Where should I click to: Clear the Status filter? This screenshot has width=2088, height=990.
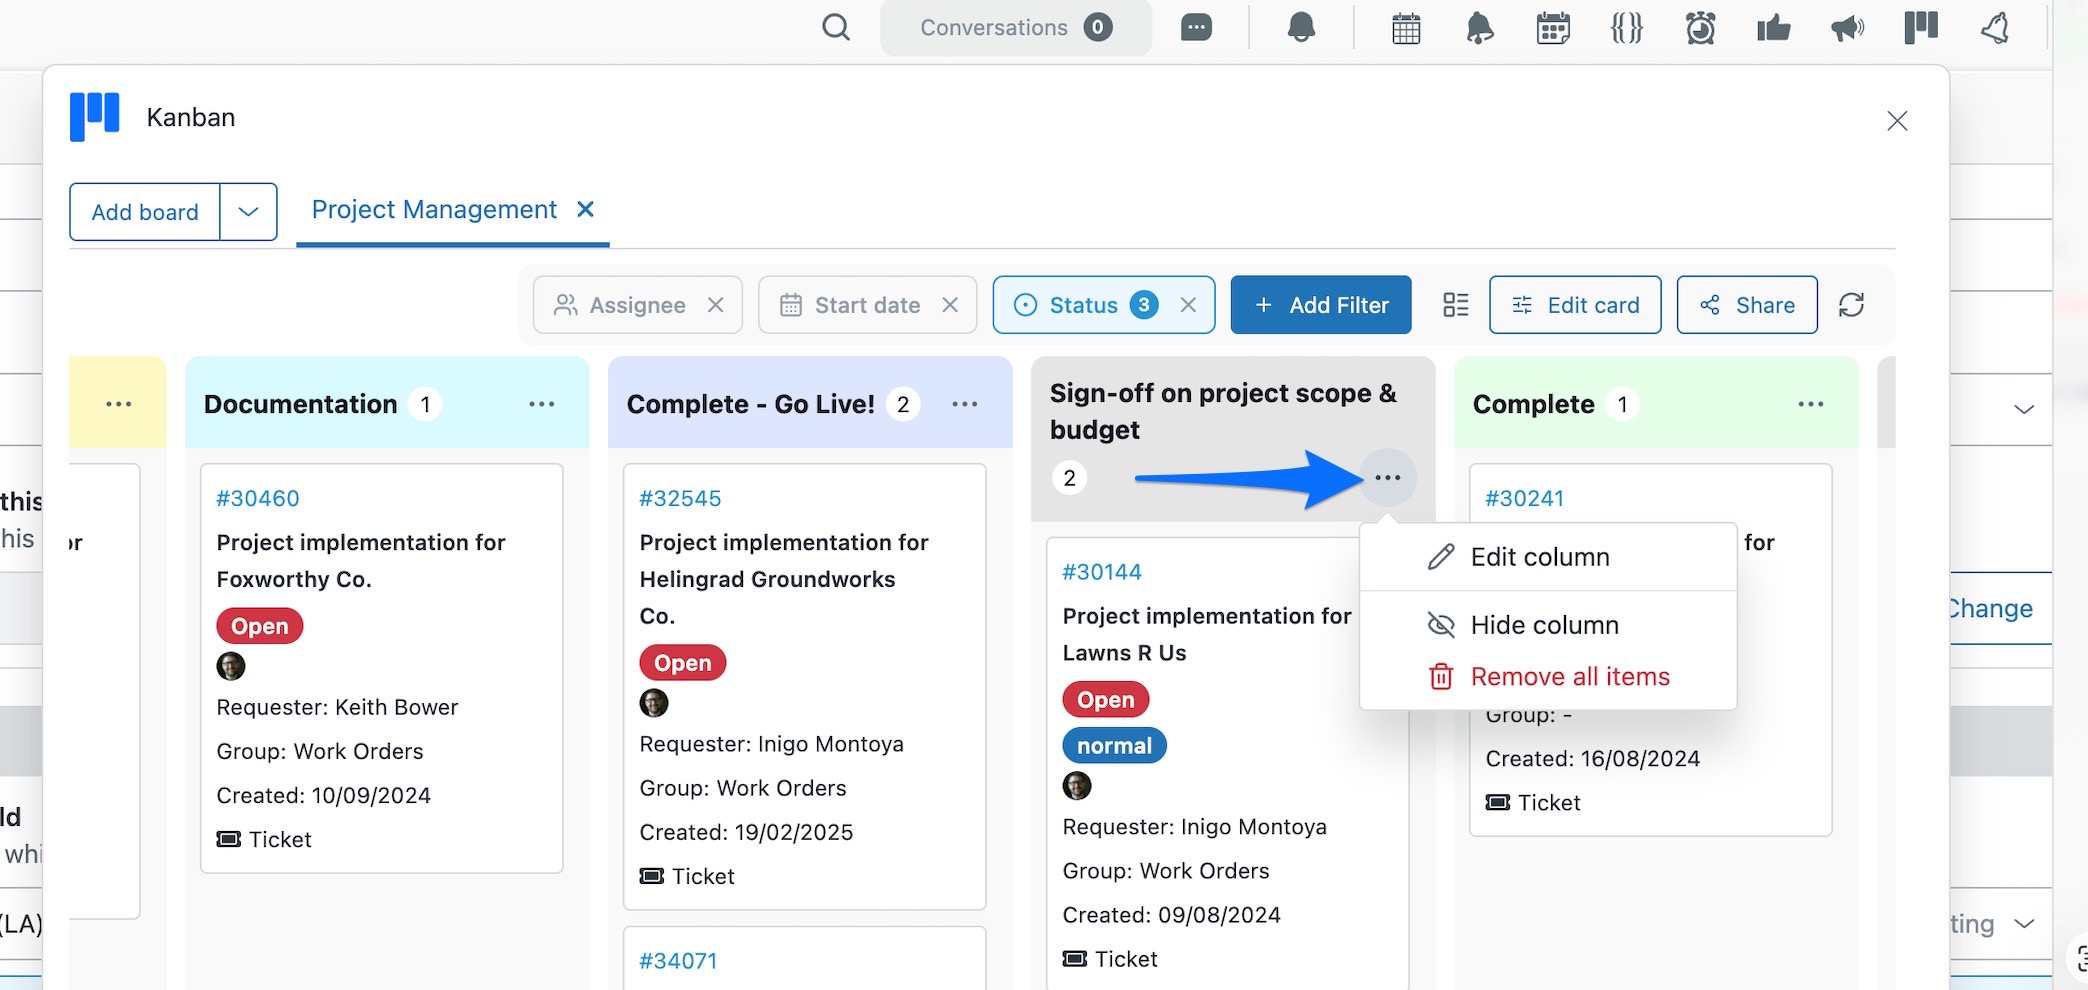coord(1188,305)
